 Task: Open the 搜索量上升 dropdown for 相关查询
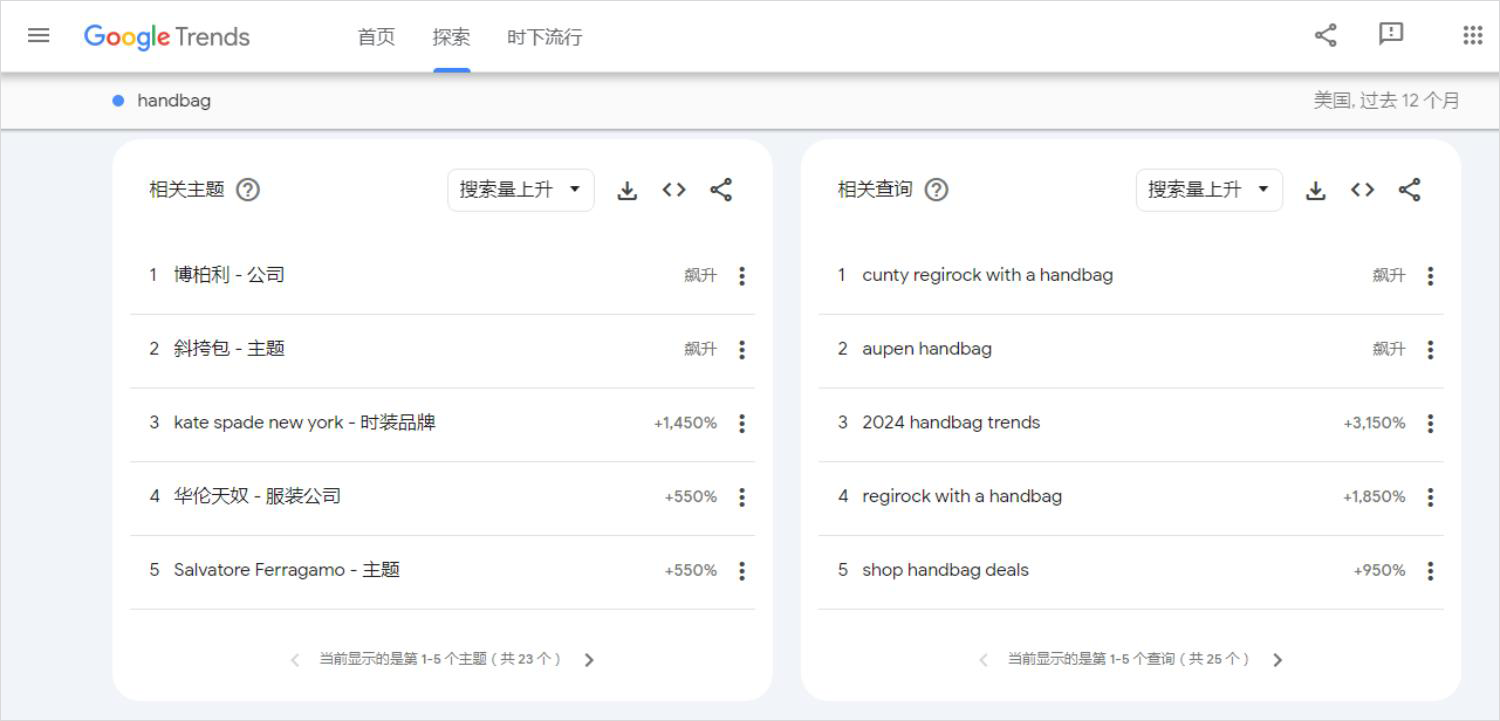click(1208, 189)
